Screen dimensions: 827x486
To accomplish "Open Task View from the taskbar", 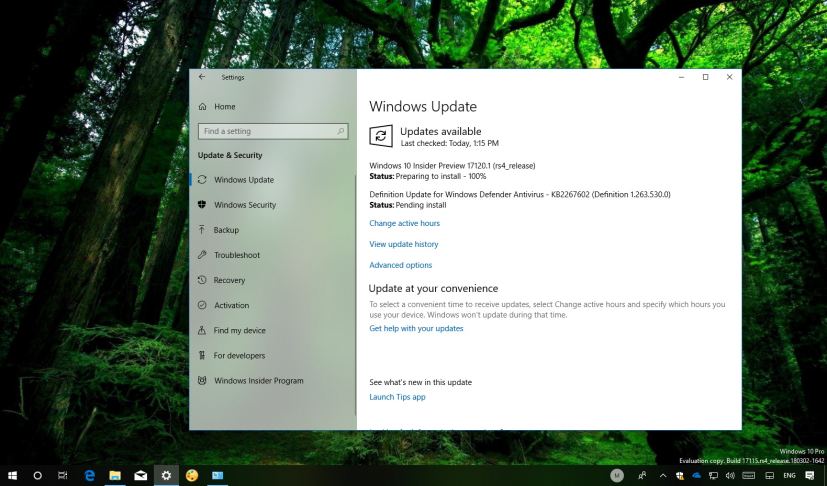I will [x=62, y=475].
